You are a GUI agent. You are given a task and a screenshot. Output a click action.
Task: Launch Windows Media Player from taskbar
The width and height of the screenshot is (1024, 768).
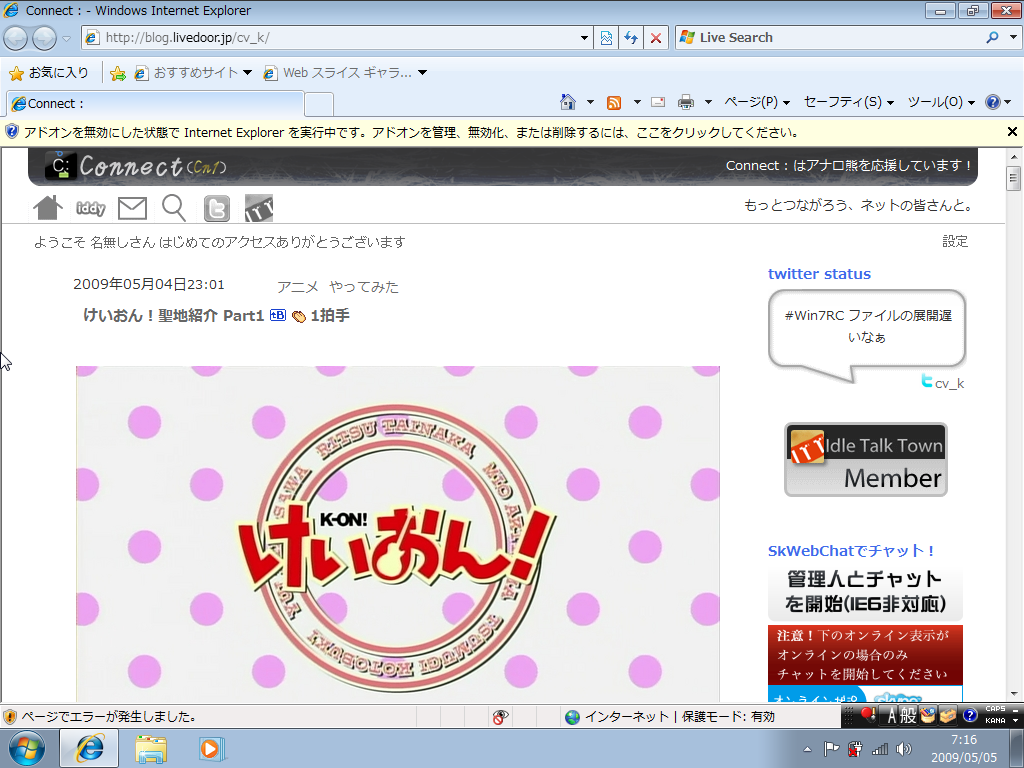click(212, 748)
